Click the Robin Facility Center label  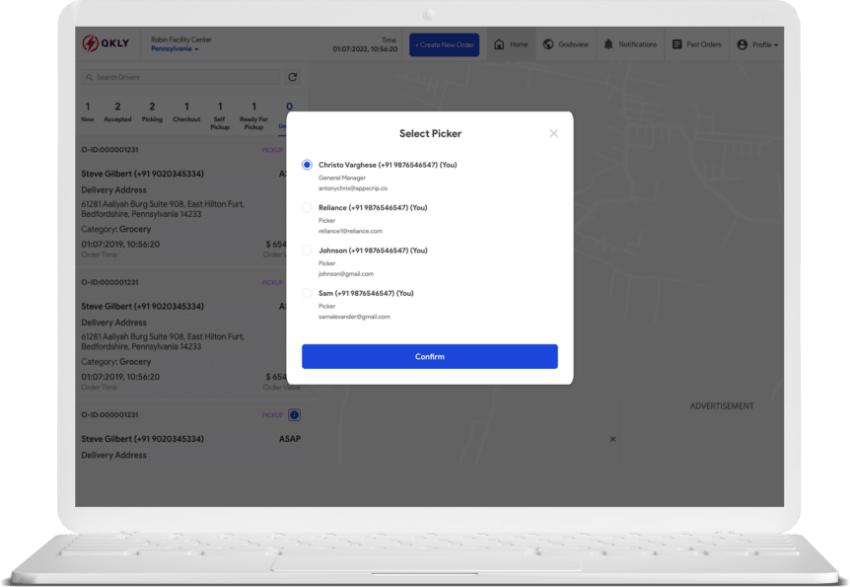coord(181,40)
